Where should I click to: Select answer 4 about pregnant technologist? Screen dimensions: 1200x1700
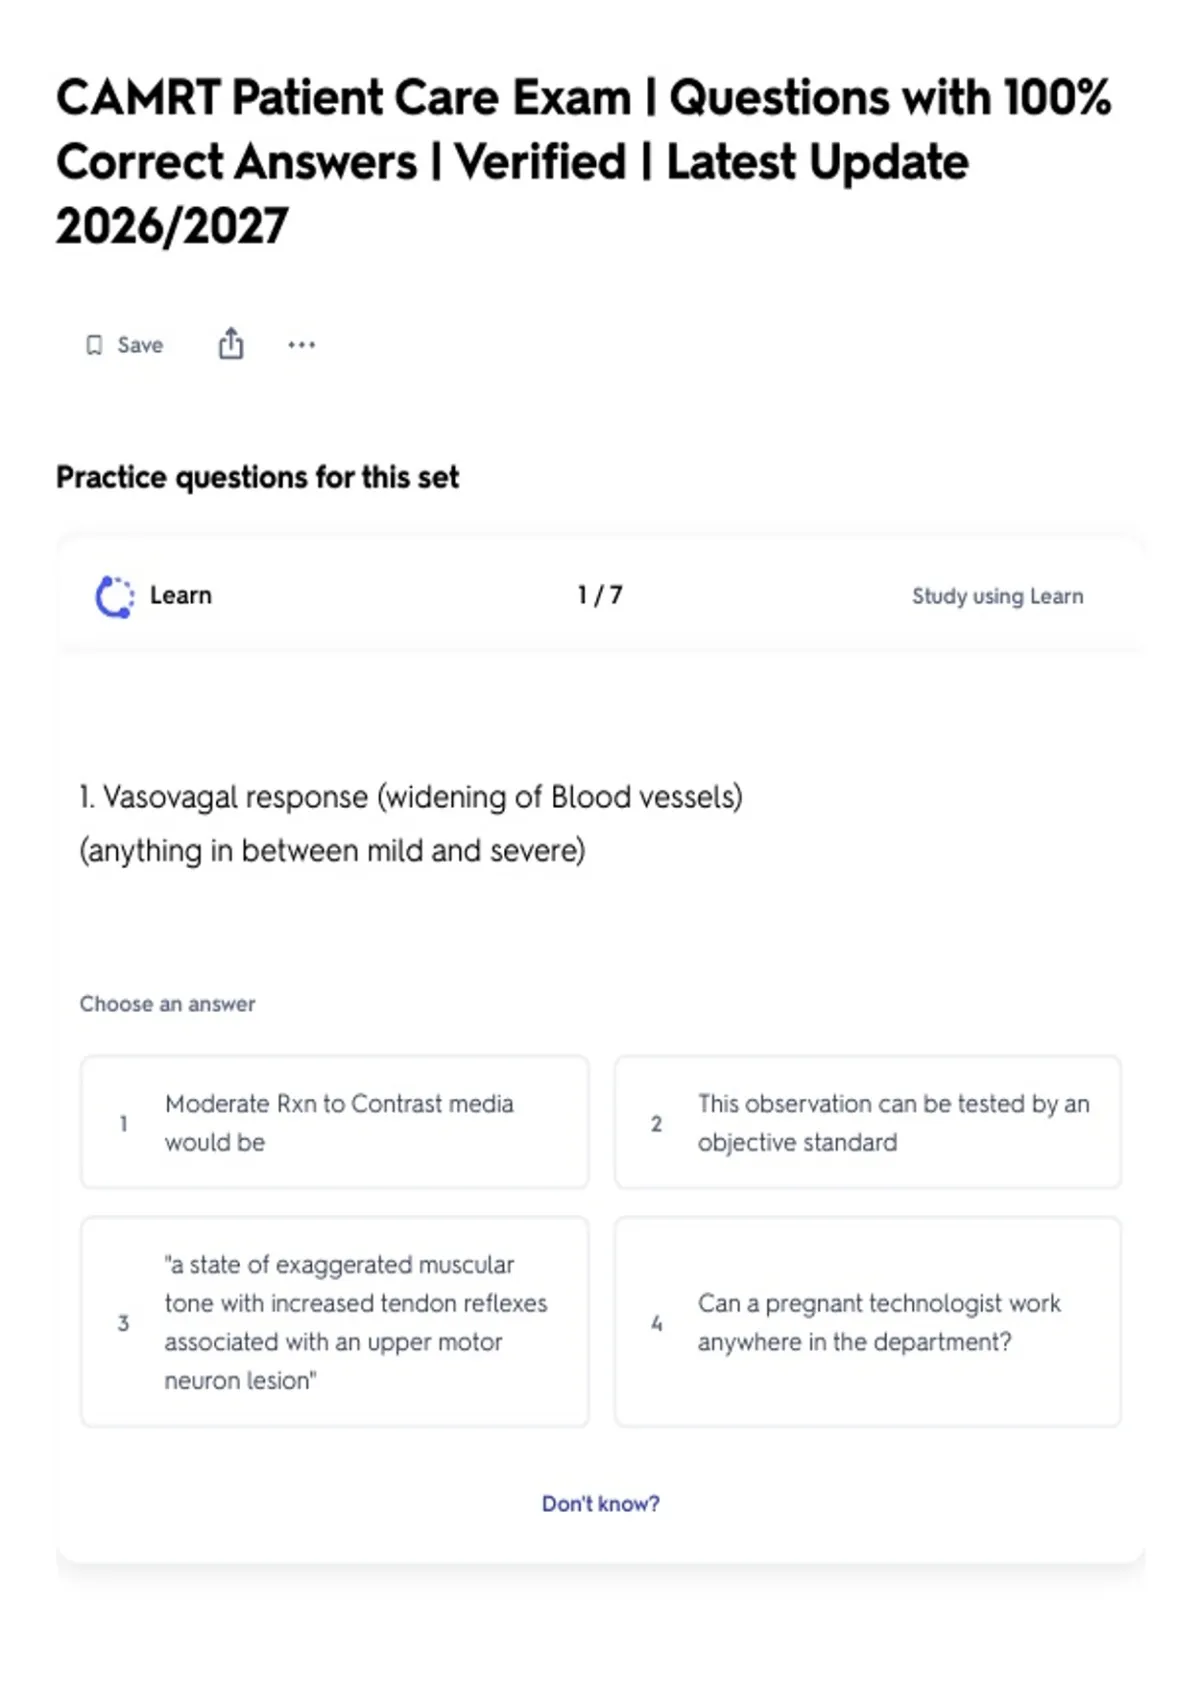coord(867,1322)
